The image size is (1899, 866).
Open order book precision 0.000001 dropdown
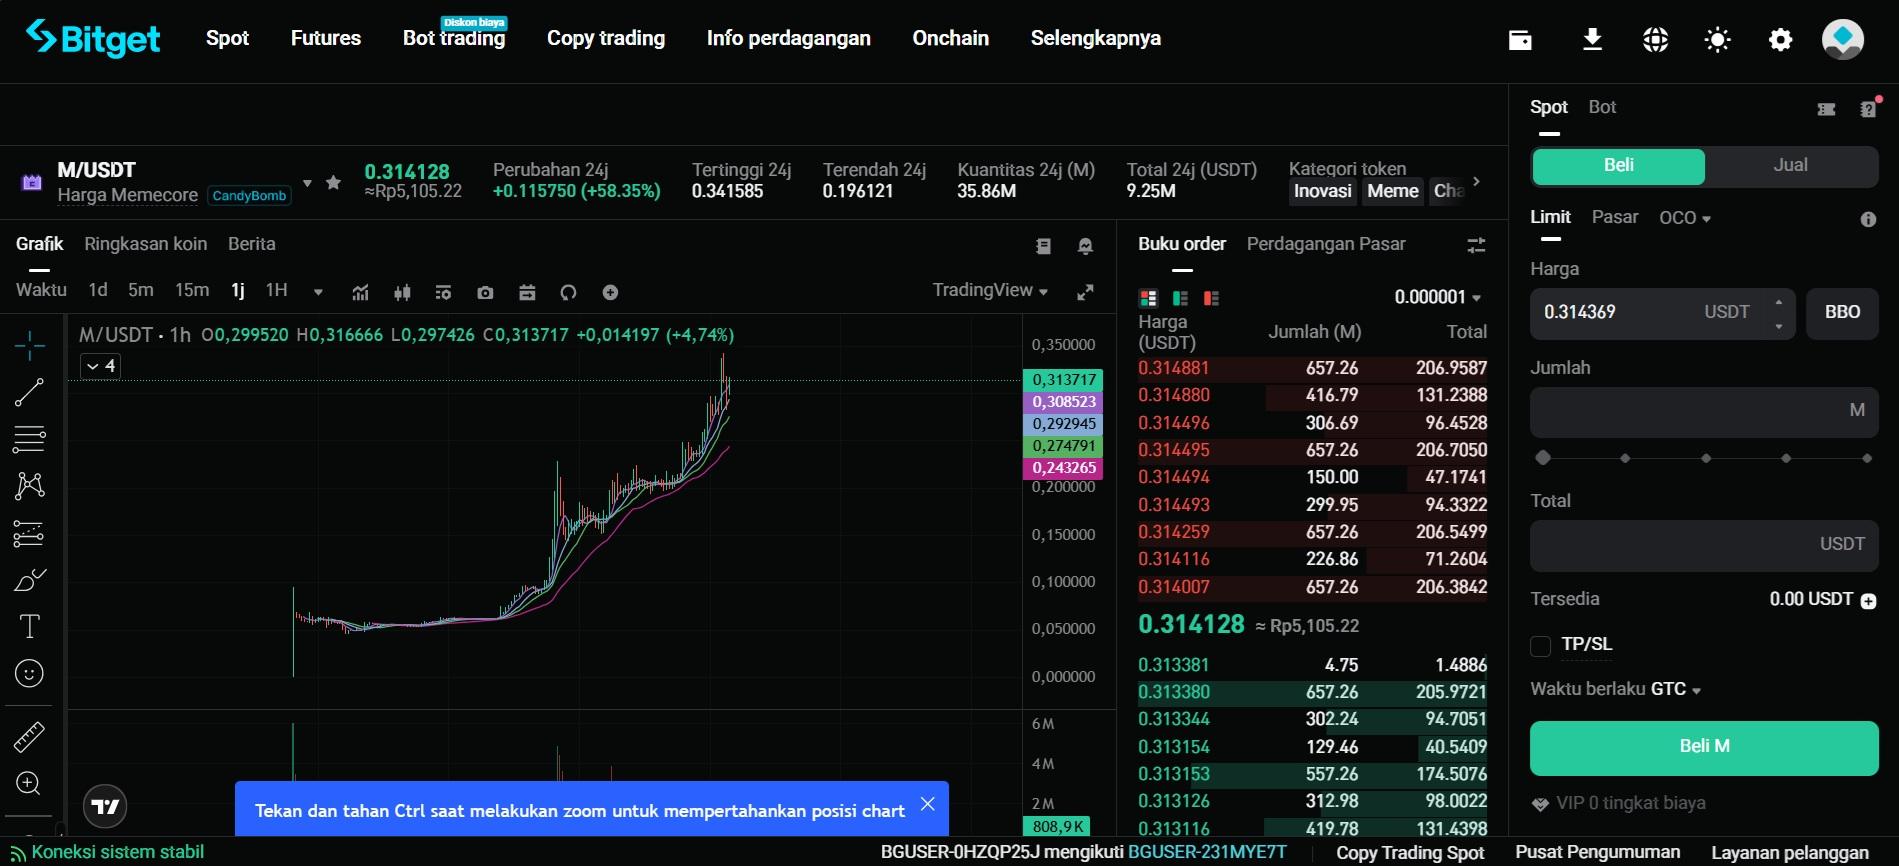click(x=1437, y=297)
